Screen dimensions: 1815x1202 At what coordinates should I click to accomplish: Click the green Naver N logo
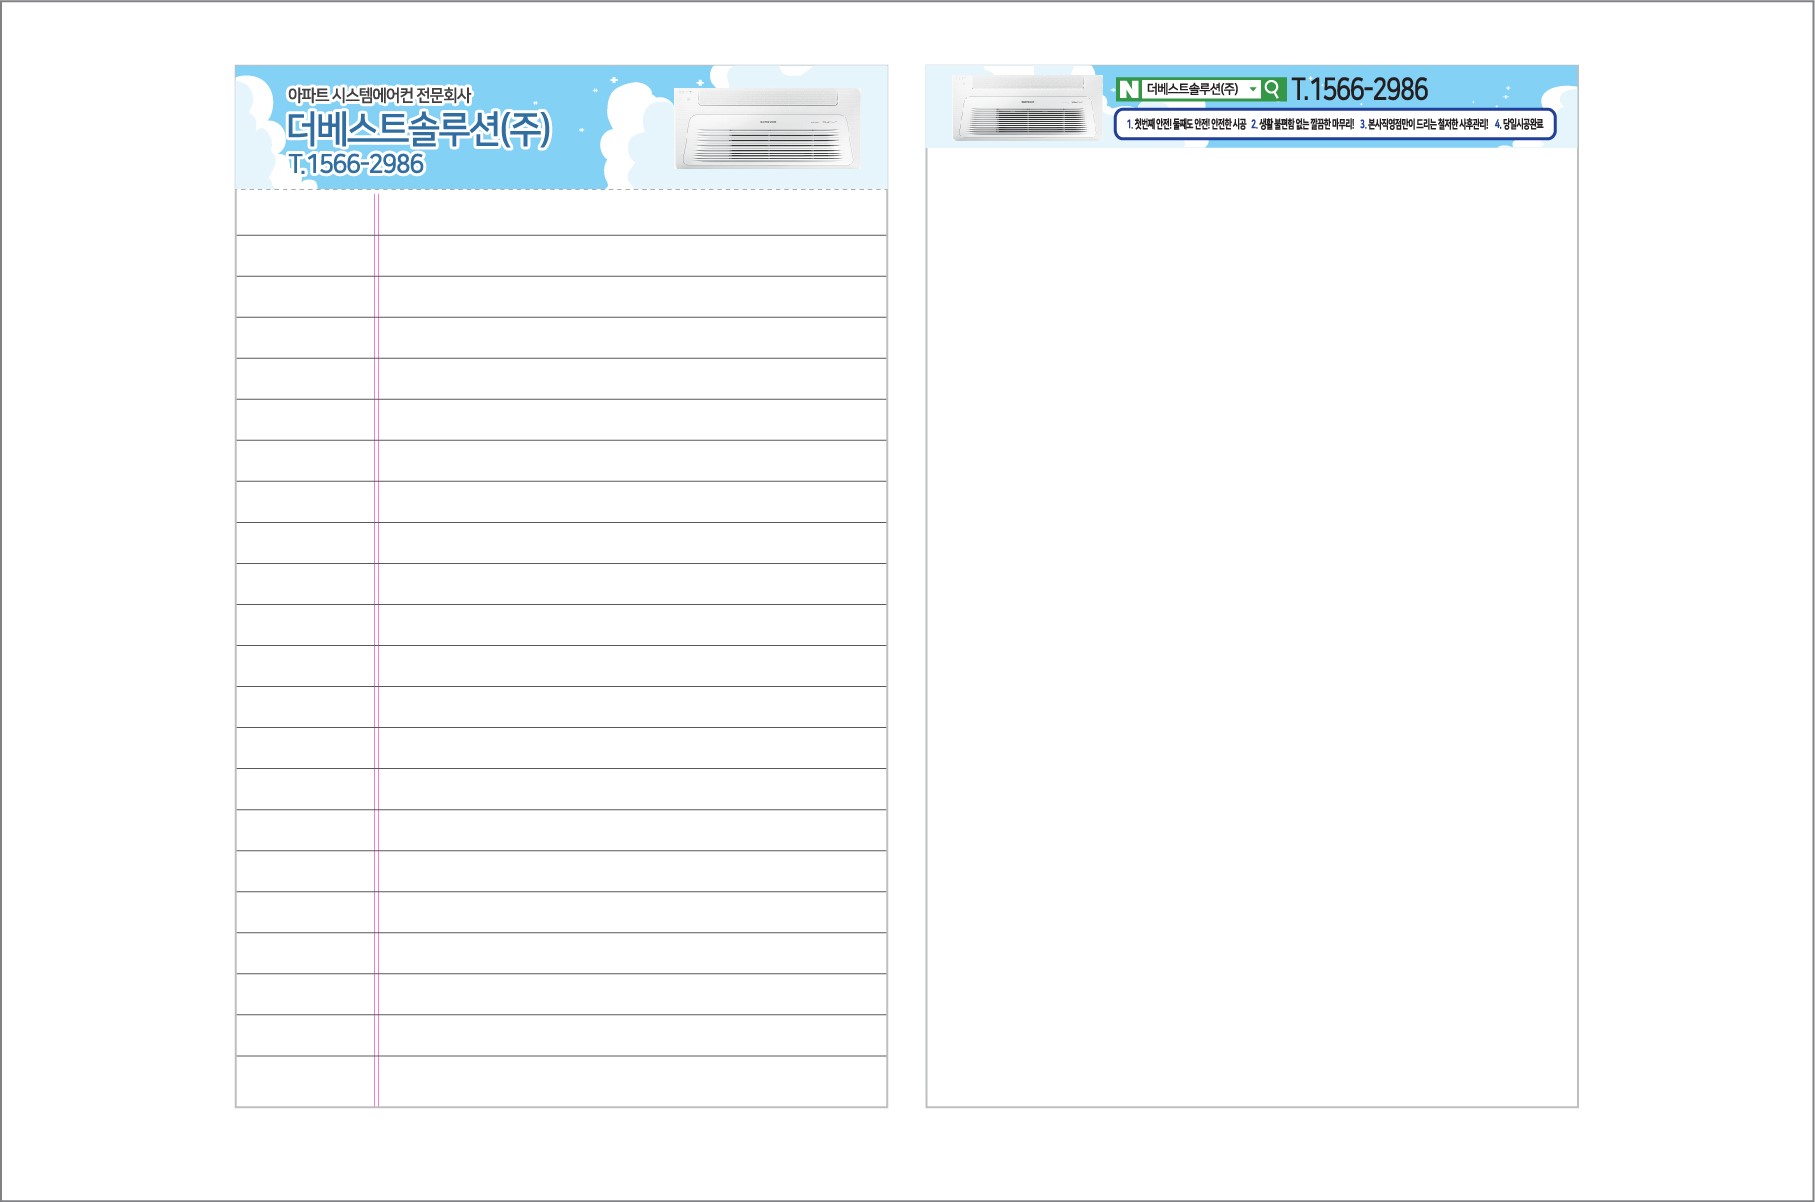(x=1129, y=89)
